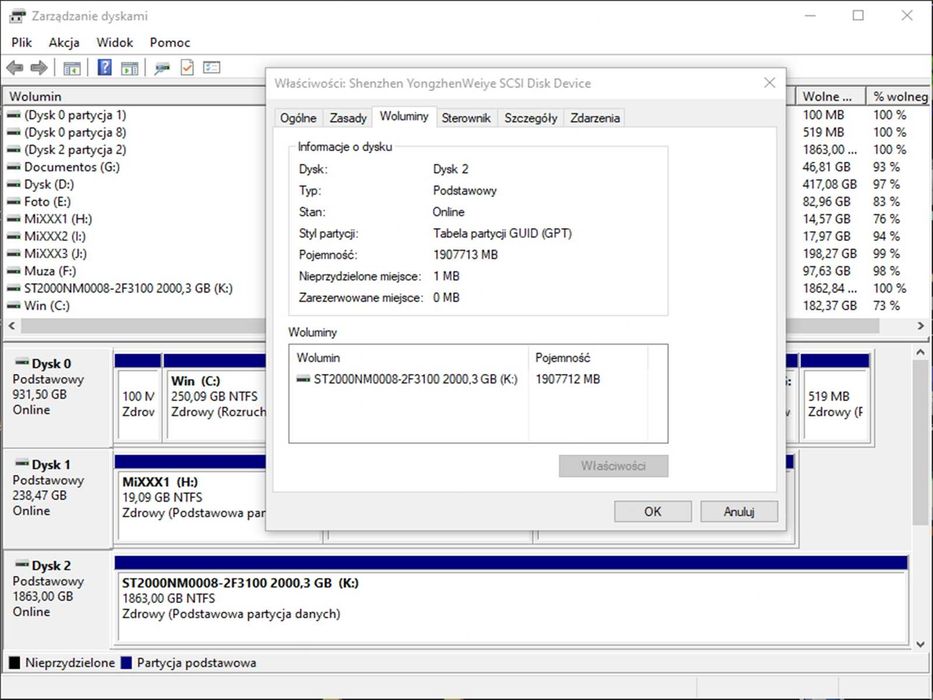Screen dimensions: 933x700
Task: Click the 1907713 MB capacity value
Action: [465, 255]
